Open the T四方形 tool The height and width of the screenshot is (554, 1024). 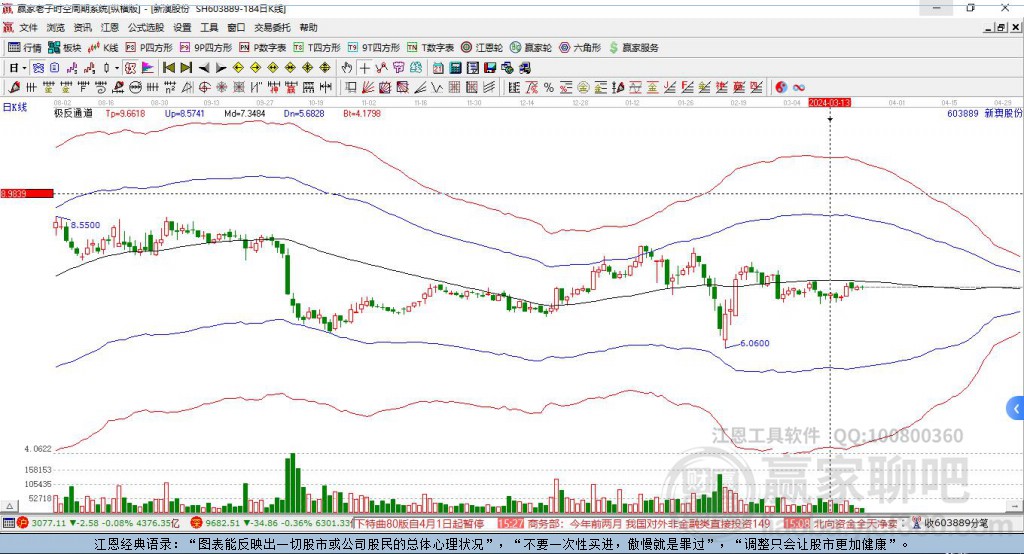tap(317, 48)
